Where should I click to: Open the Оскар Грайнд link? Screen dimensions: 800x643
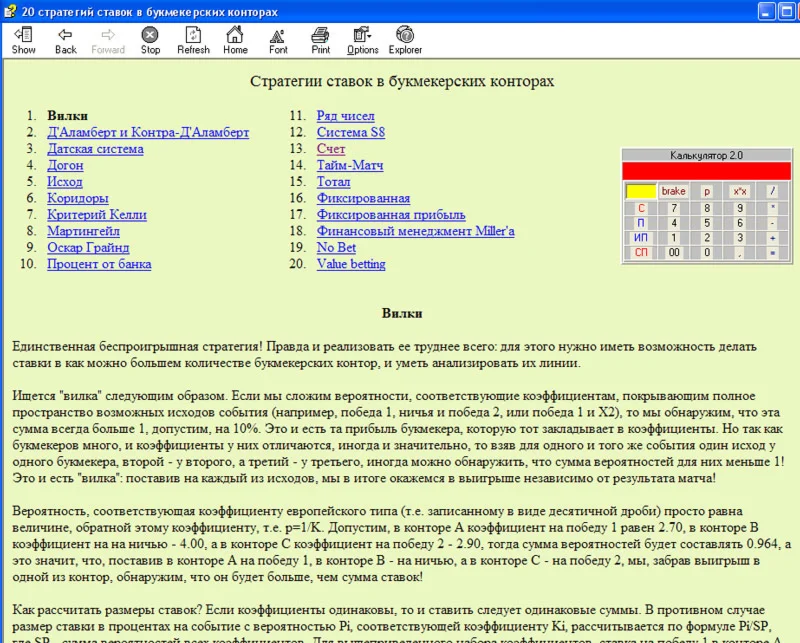click(88, 247)
